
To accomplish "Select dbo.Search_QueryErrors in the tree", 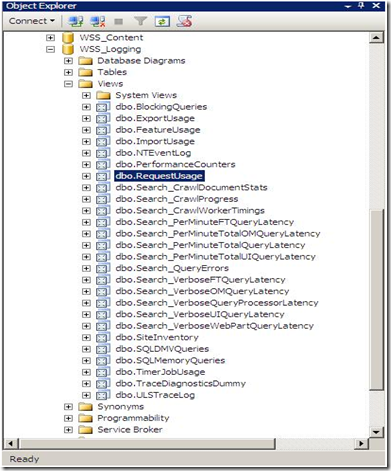I will 172,268.
